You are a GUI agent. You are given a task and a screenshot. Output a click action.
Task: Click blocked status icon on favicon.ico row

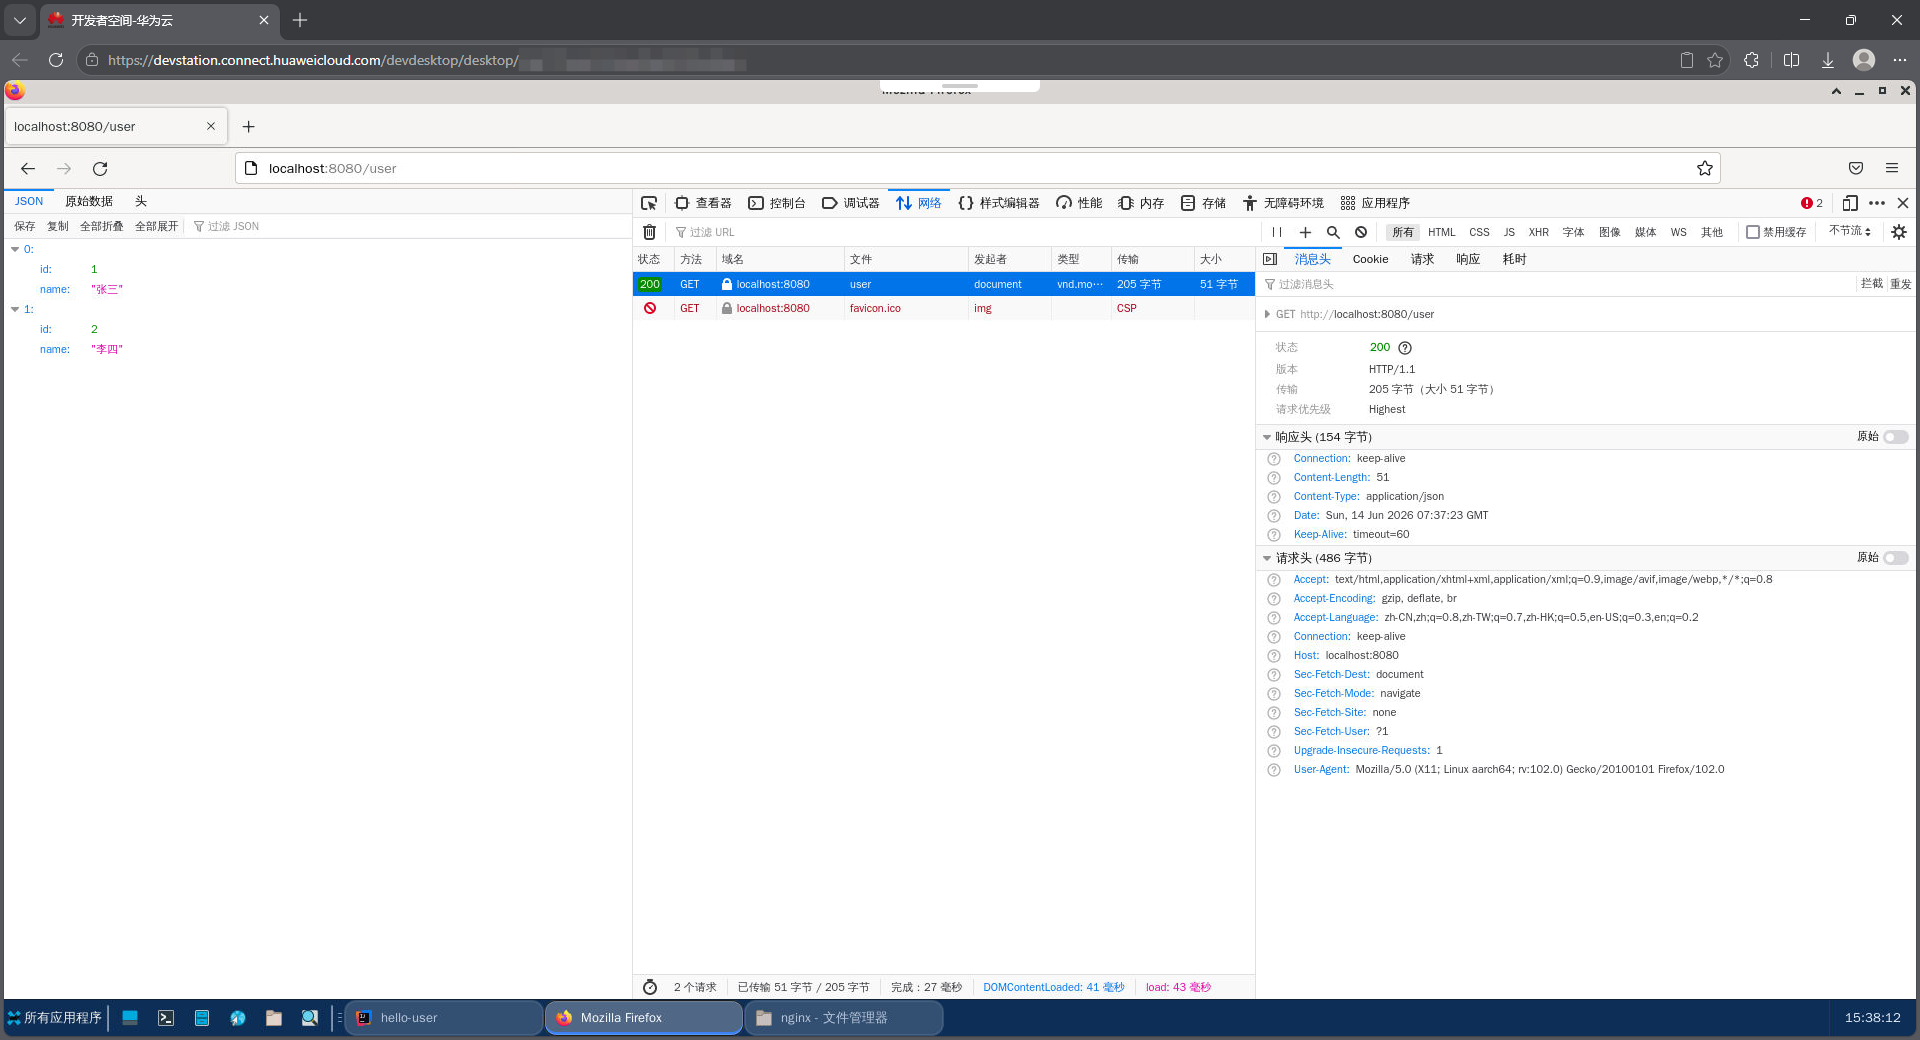tap(650, 308)
